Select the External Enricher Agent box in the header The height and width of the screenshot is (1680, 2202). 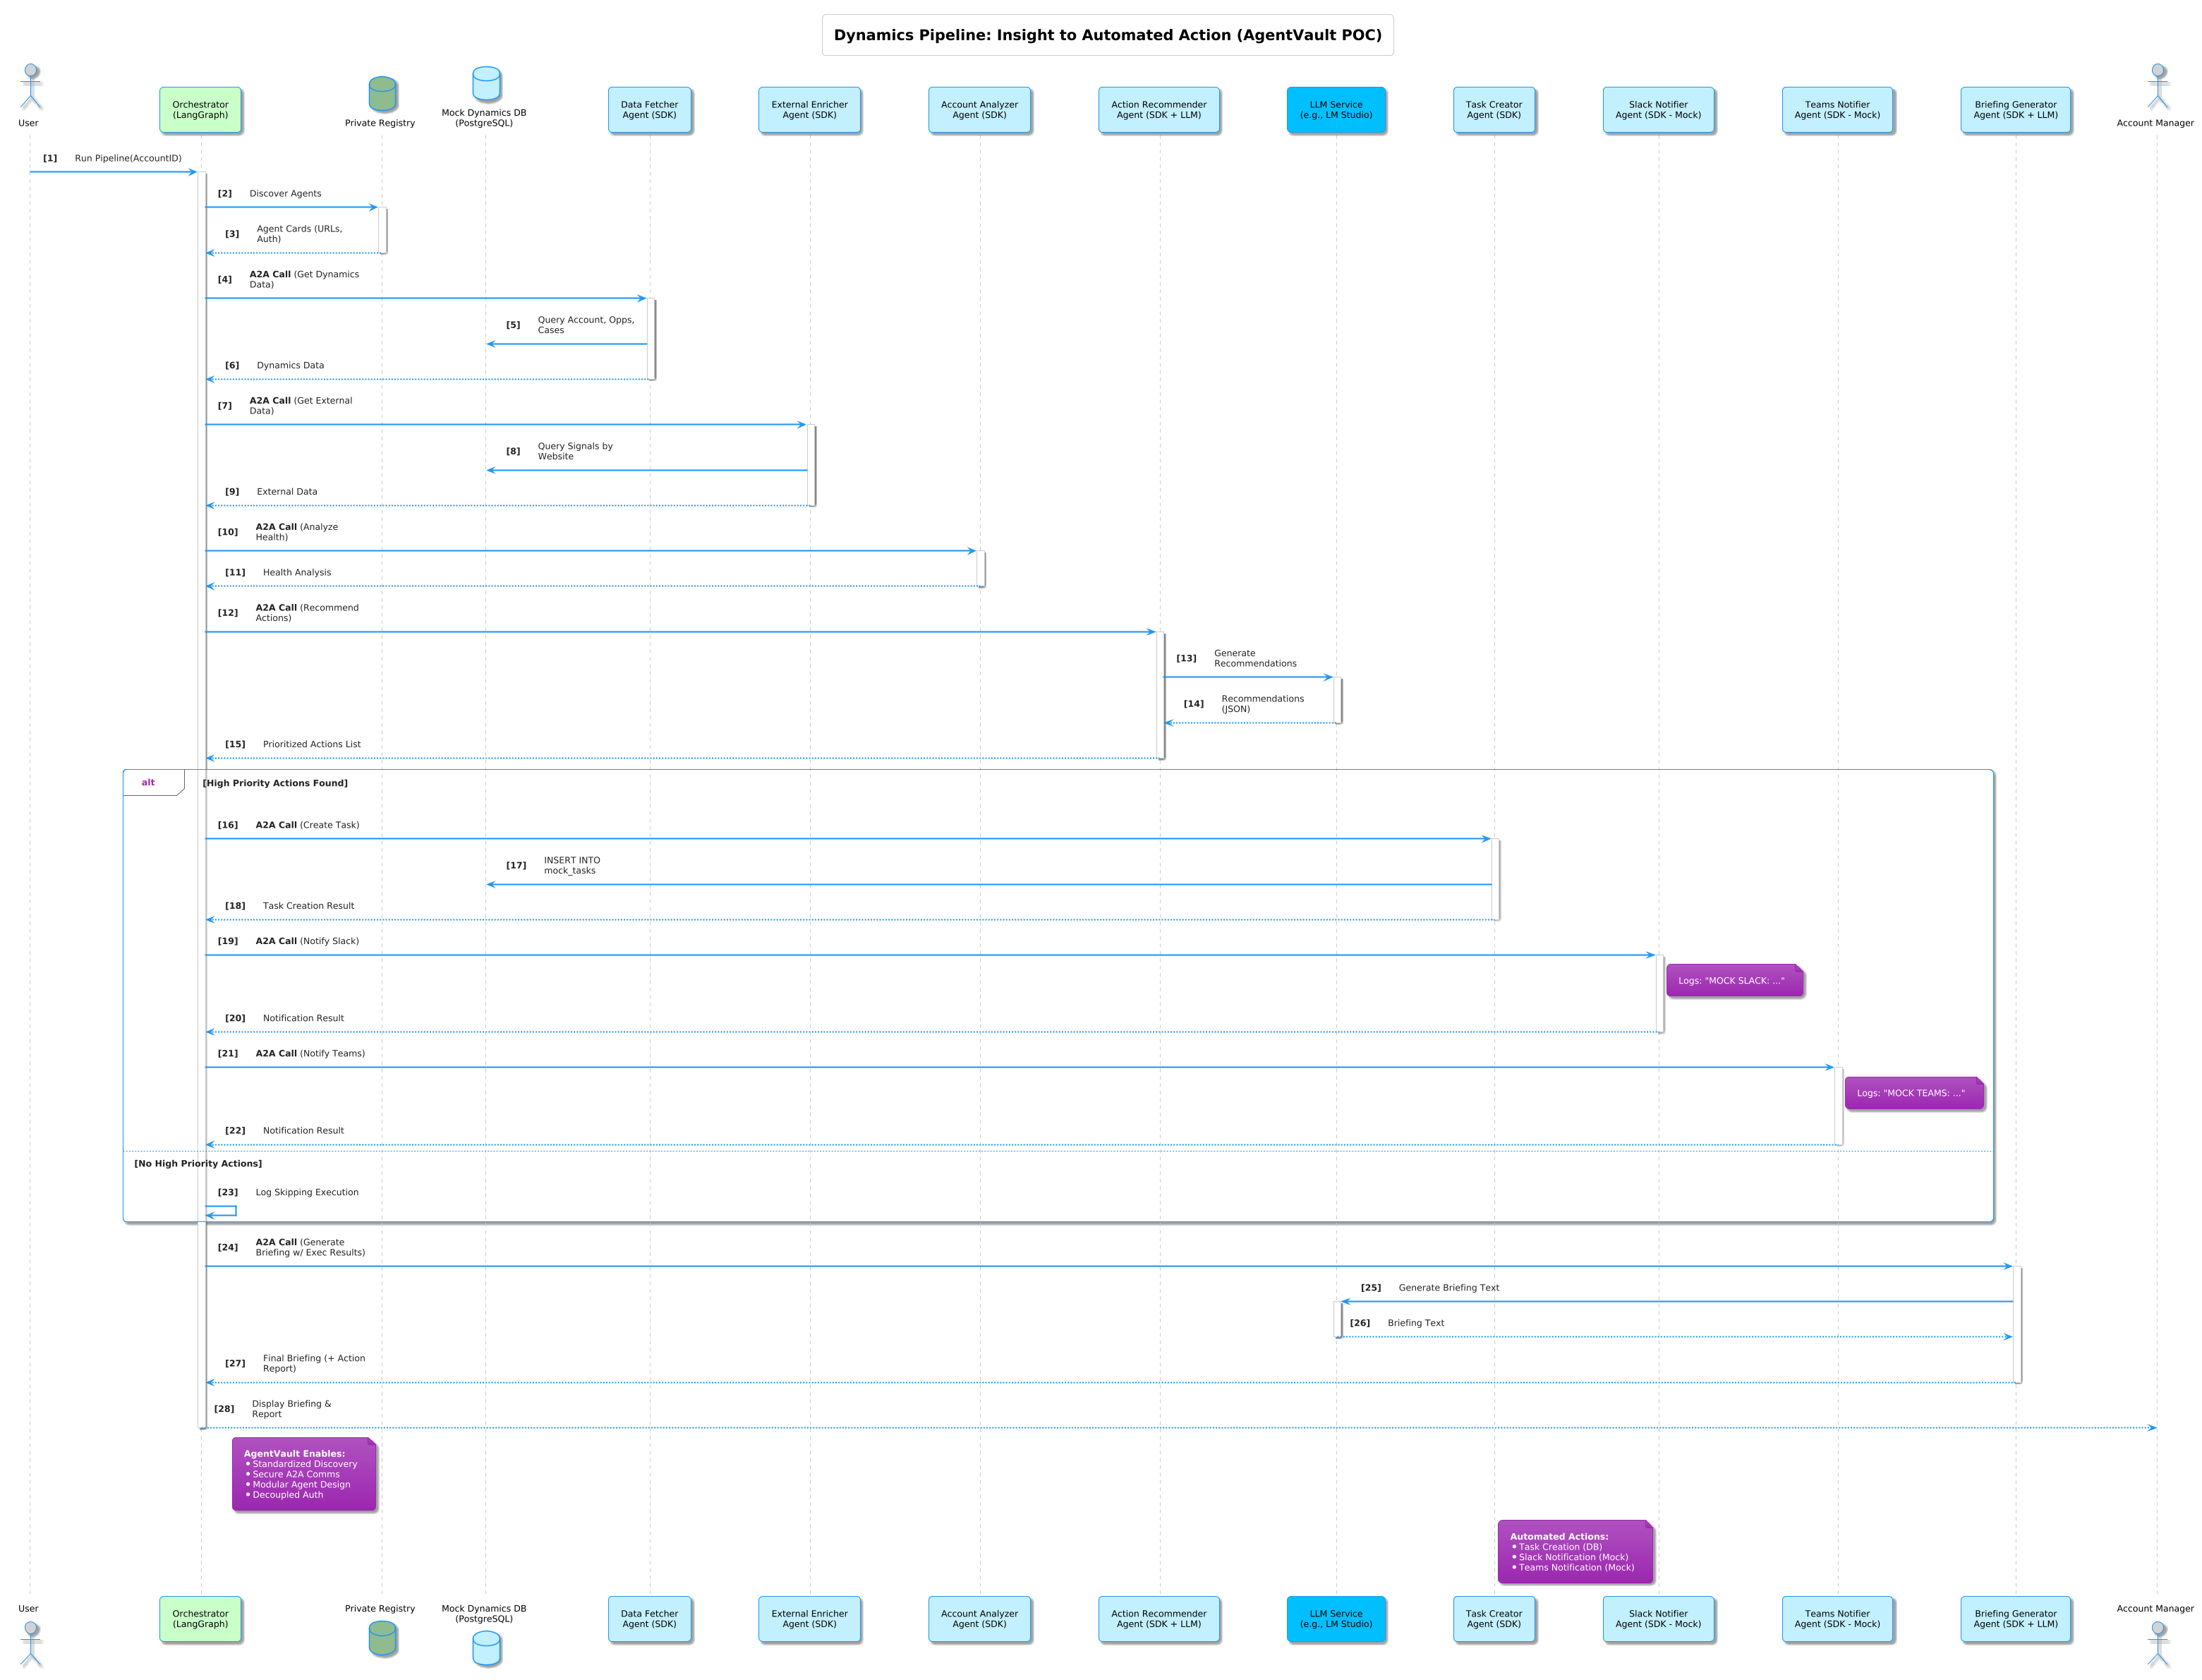809,110
